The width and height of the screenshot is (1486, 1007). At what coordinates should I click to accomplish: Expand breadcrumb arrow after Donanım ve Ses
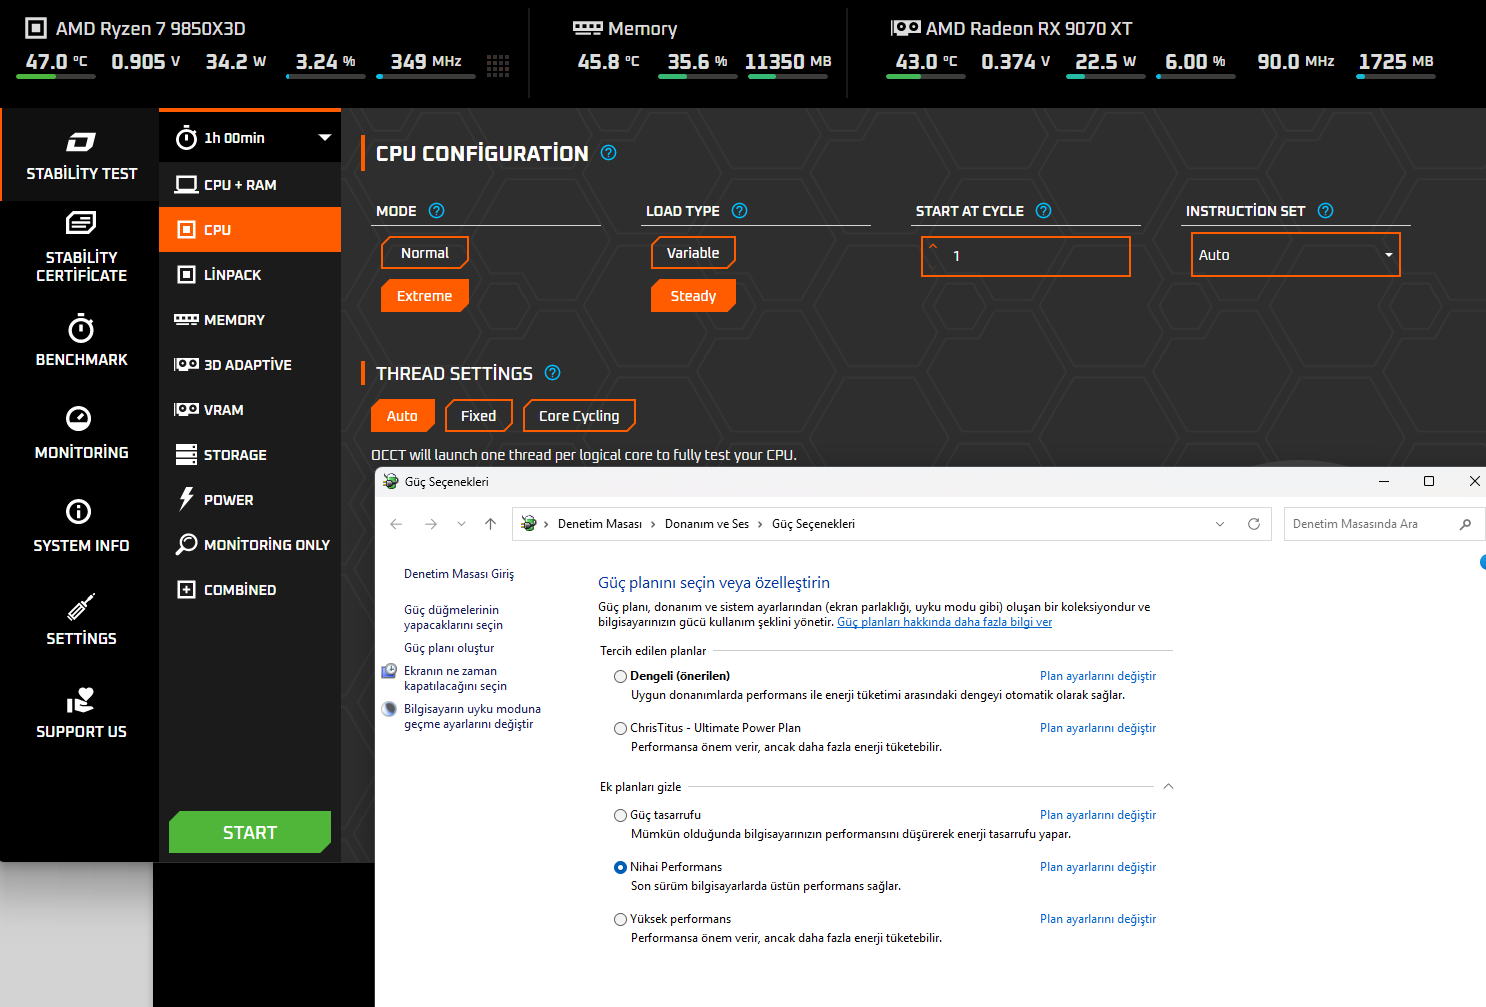click(x=760, y=524)
